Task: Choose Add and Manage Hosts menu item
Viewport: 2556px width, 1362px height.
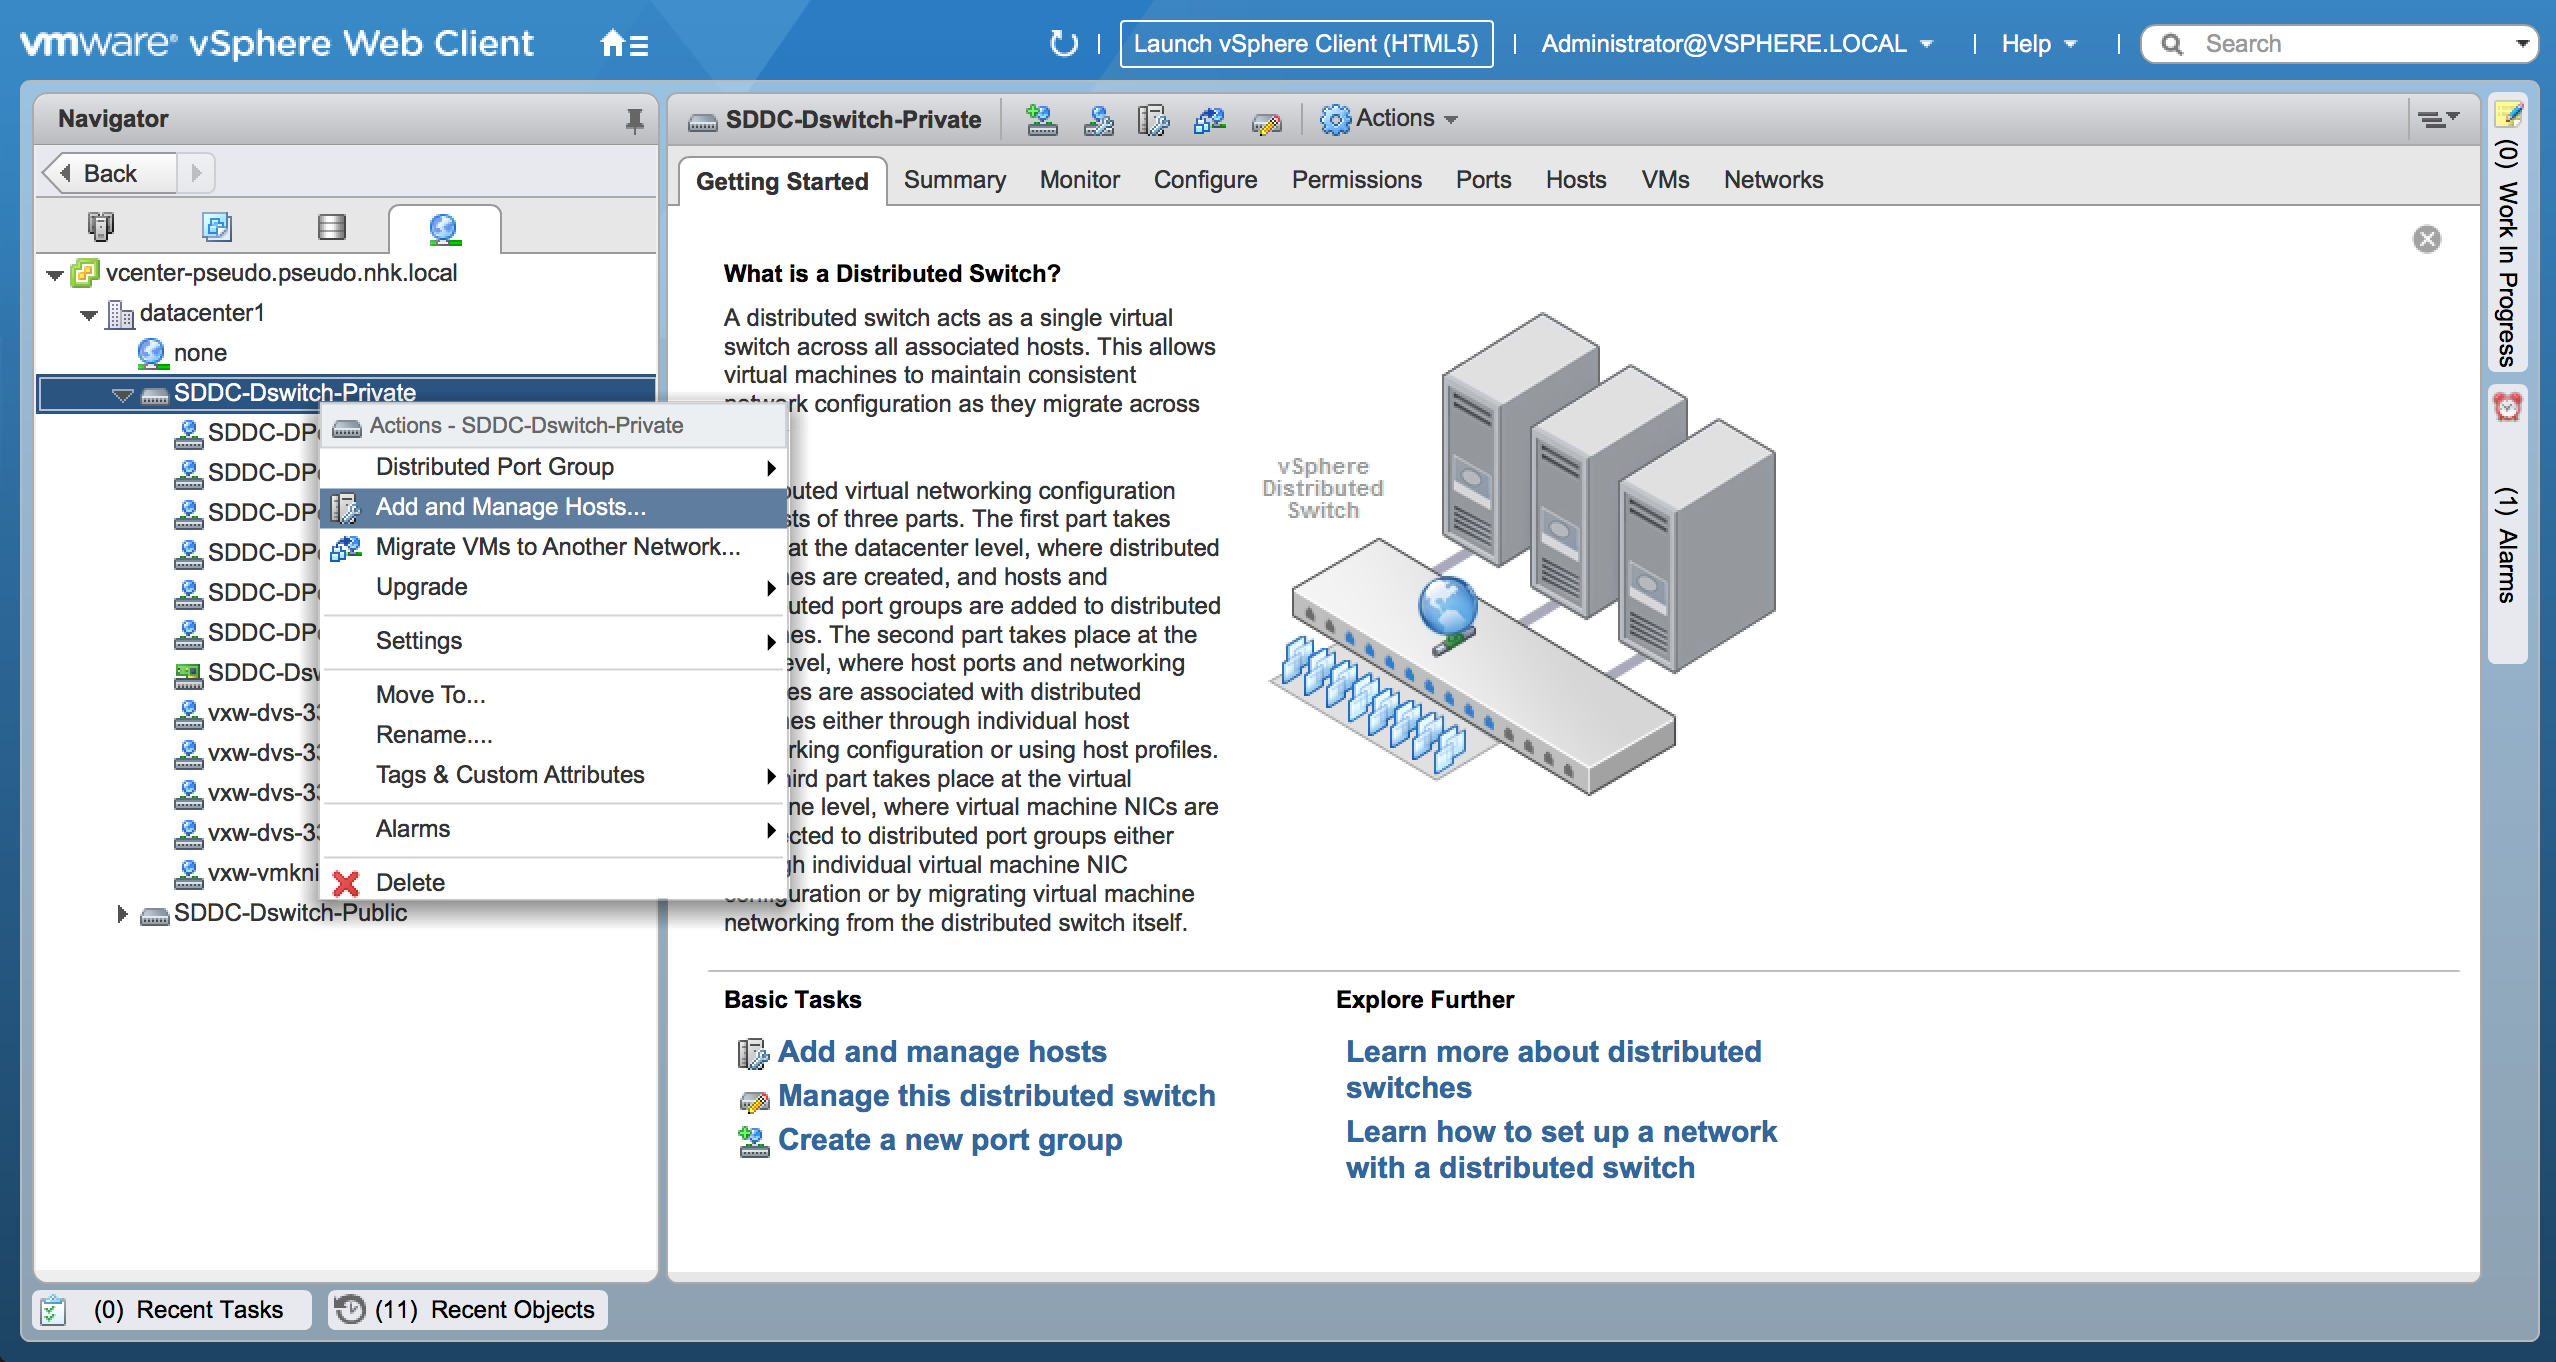Action: point(553,507)
